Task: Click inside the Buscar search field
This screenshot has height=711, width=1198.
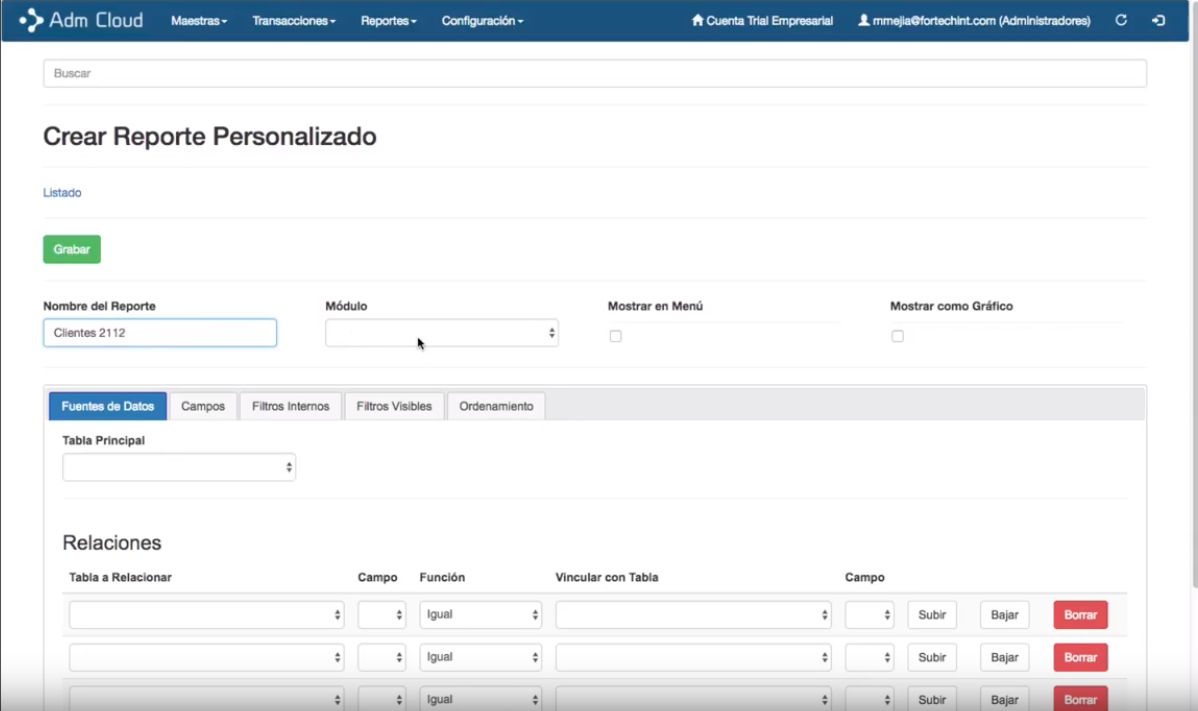Action: [594, 72]
